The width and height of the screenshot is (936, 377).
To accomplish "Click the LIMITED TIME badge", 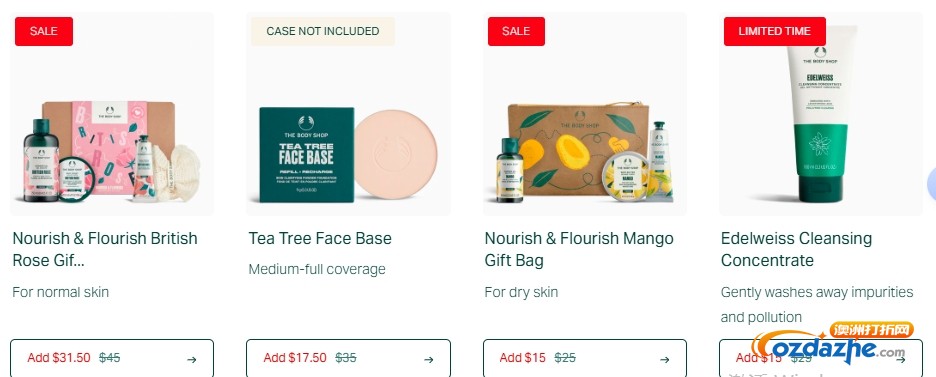I will 775,32.
